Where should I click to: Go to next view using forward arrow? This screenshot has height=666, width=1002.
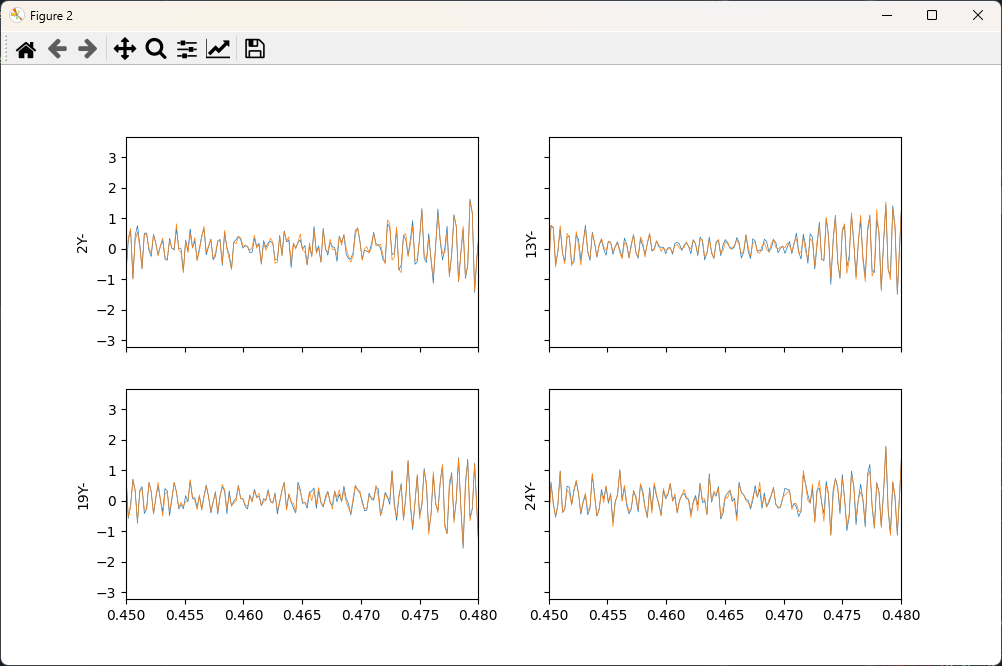coord(87,48)
